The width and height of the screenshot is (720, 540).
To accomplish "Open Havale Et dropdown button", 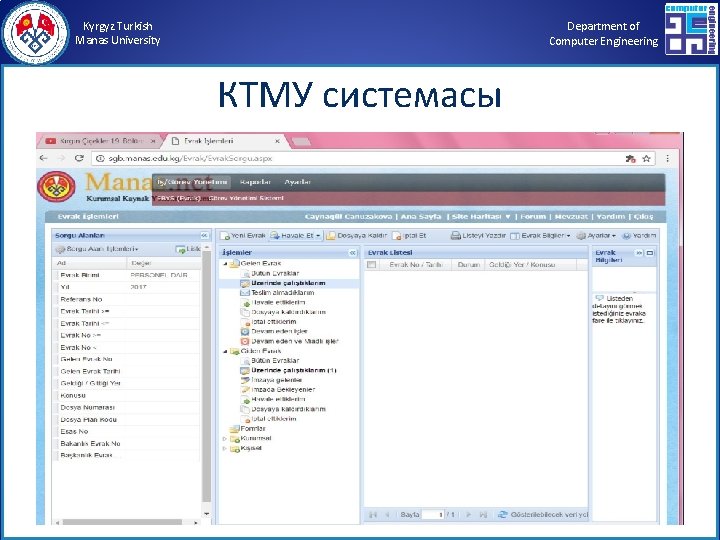I will (296, 236).
